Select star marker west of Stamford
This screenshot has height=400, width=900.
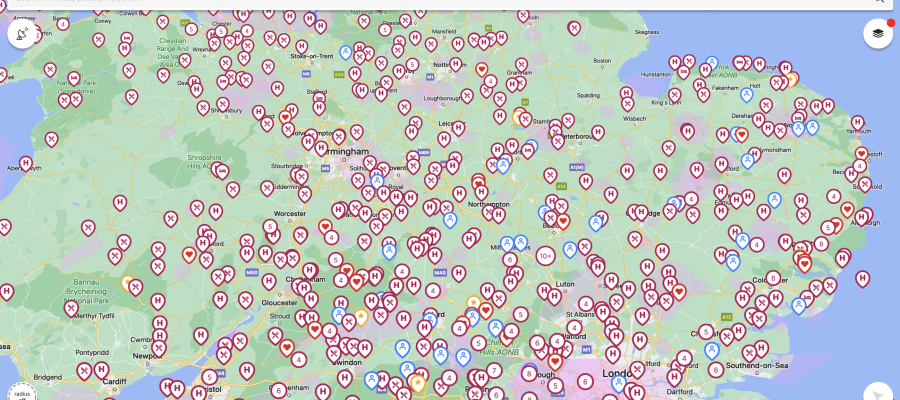(519, 117)
